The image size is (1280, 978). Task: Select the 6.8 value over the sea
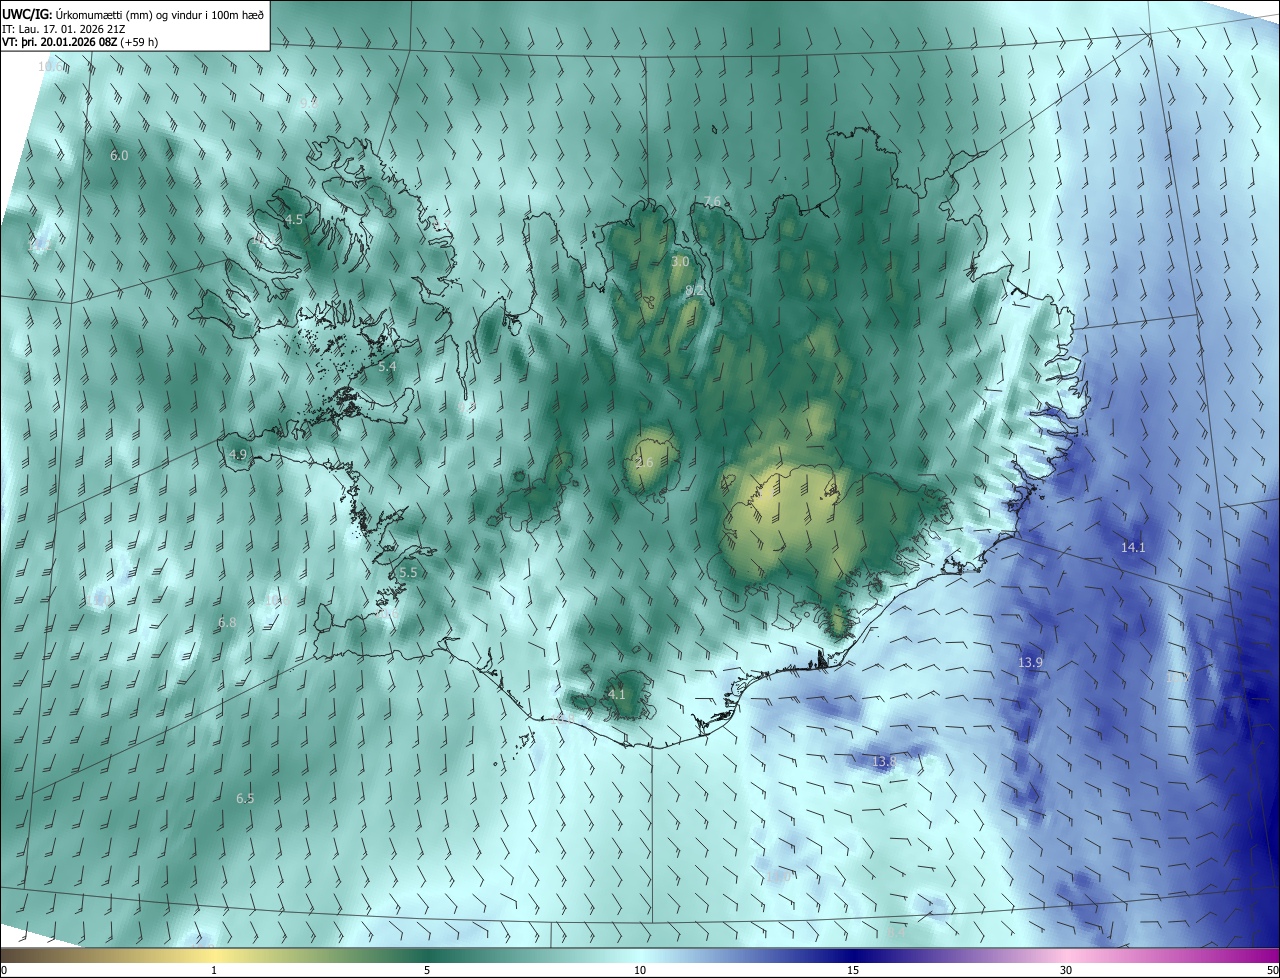pos(227,622)
